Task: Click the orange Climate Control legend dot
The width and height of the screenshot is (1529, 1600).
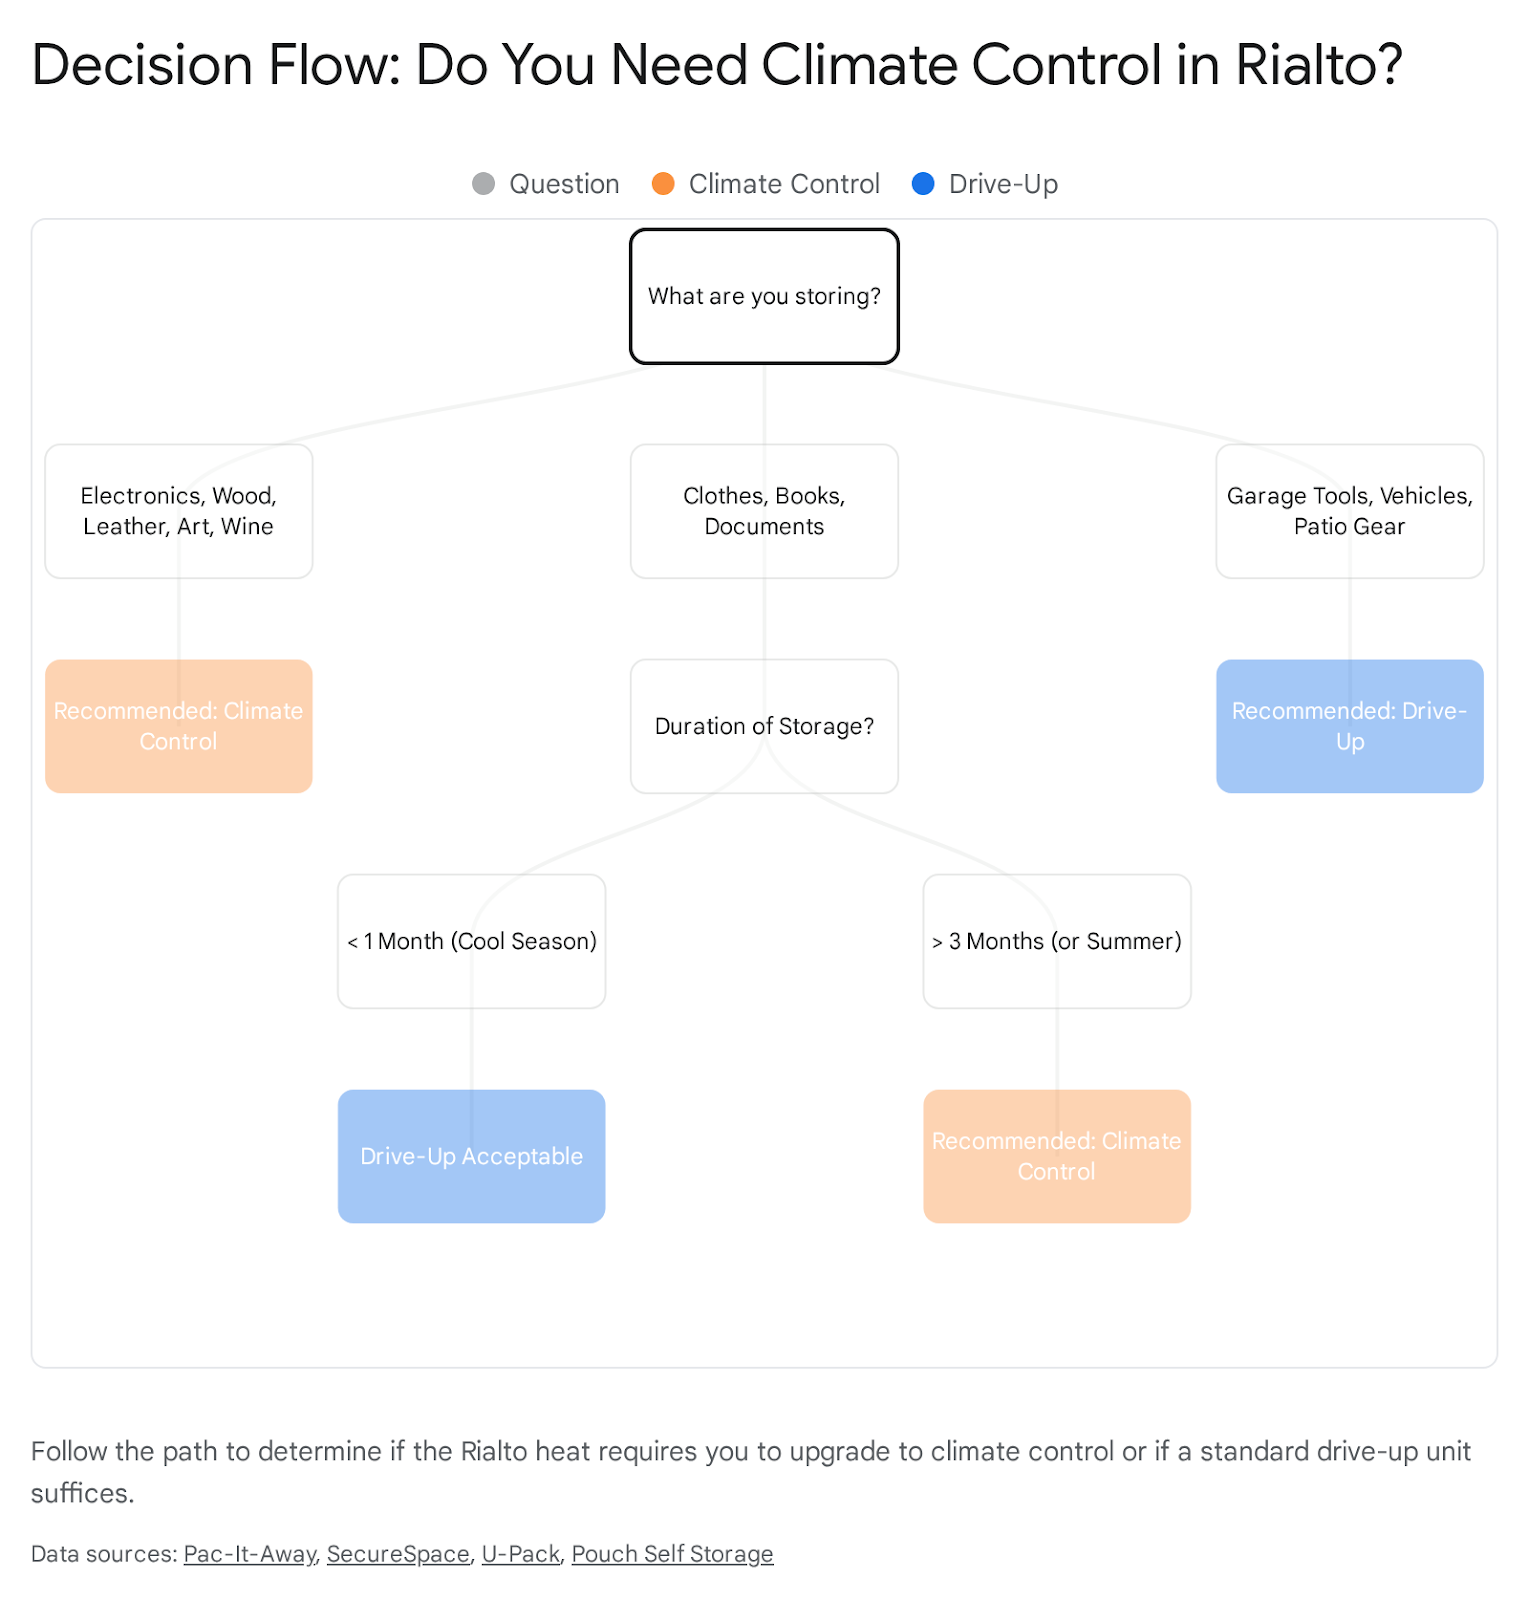Action: (x=663, y=184)
